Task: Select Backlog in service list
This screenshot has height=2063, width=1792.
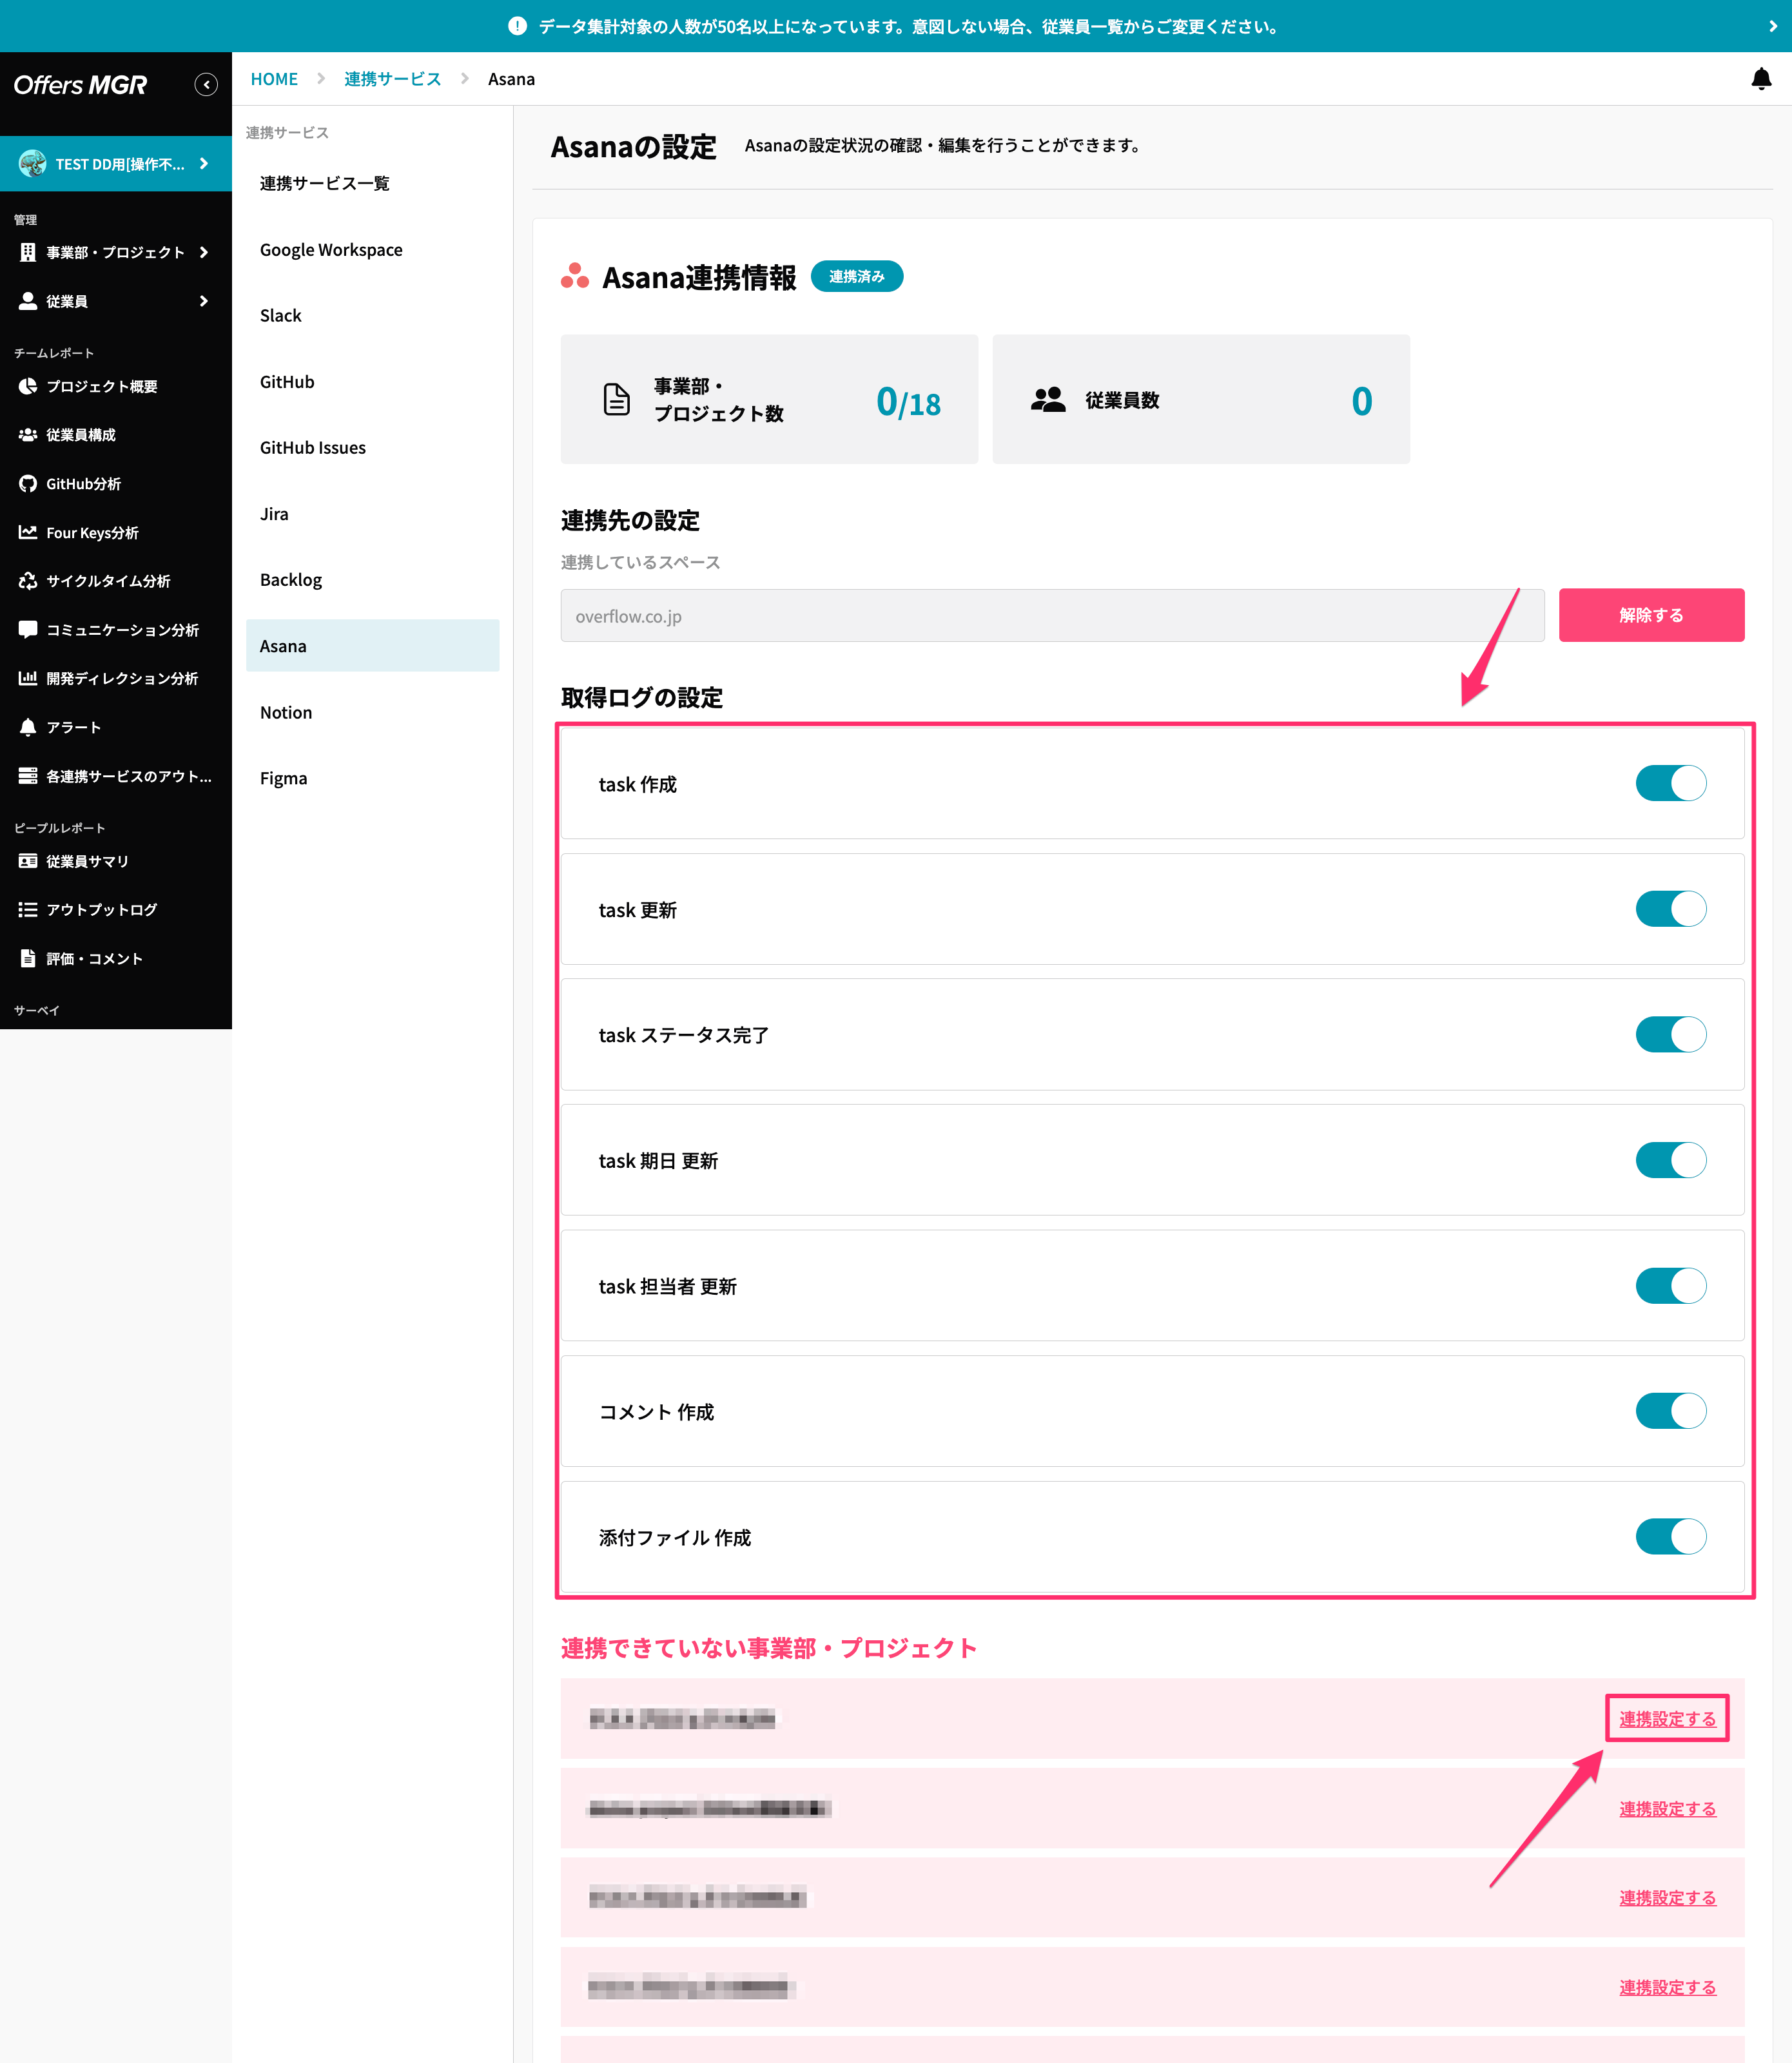Action: pyautogui.click(x=372, y=580)
